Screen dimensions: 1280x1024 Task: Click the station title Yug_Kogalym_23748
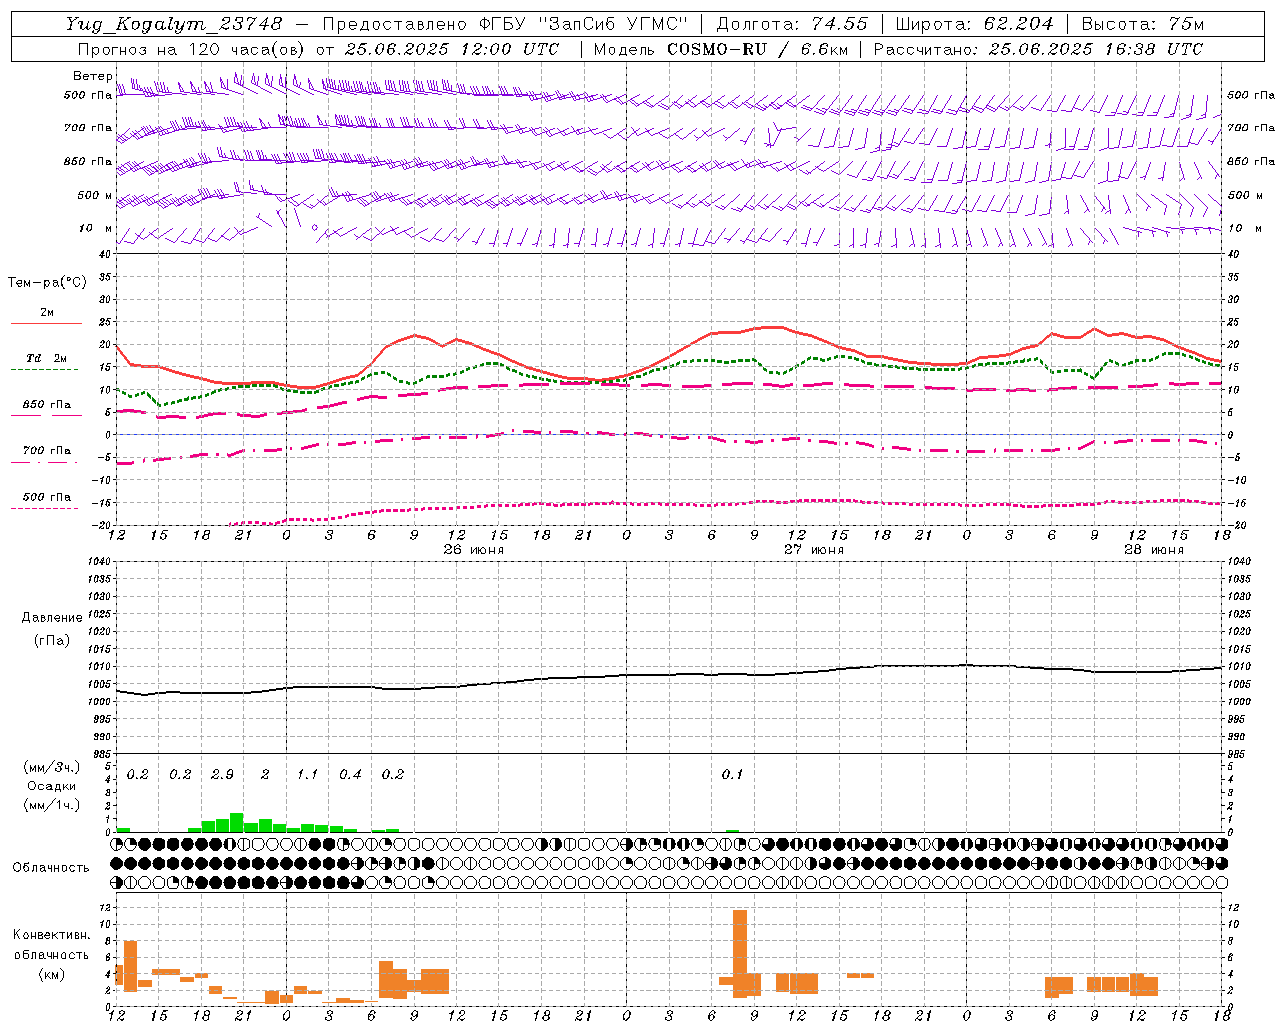pos(174,24)
